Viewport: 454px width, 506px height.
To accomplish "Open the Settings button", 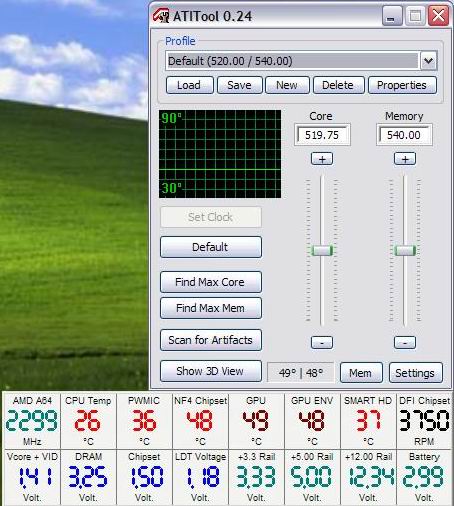I will (415, 373).
